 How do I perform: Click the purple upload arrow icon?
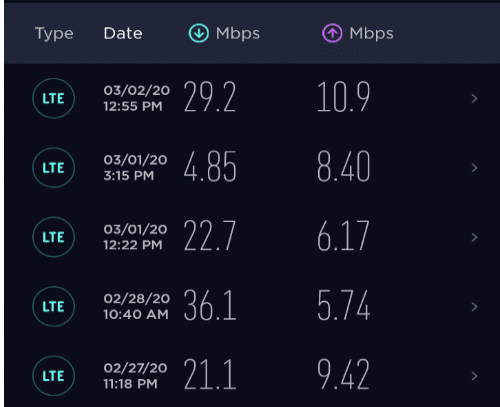pyautogui.click(x=332, y=33)
